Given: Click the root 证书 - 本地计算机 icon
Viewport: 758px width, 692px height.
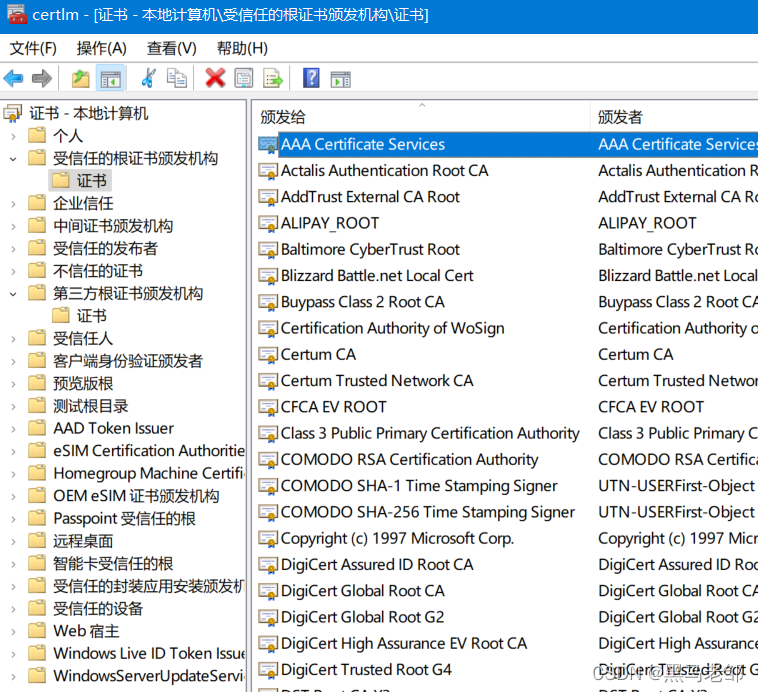Looking at the screenshot, I should (x=13, y=114).
